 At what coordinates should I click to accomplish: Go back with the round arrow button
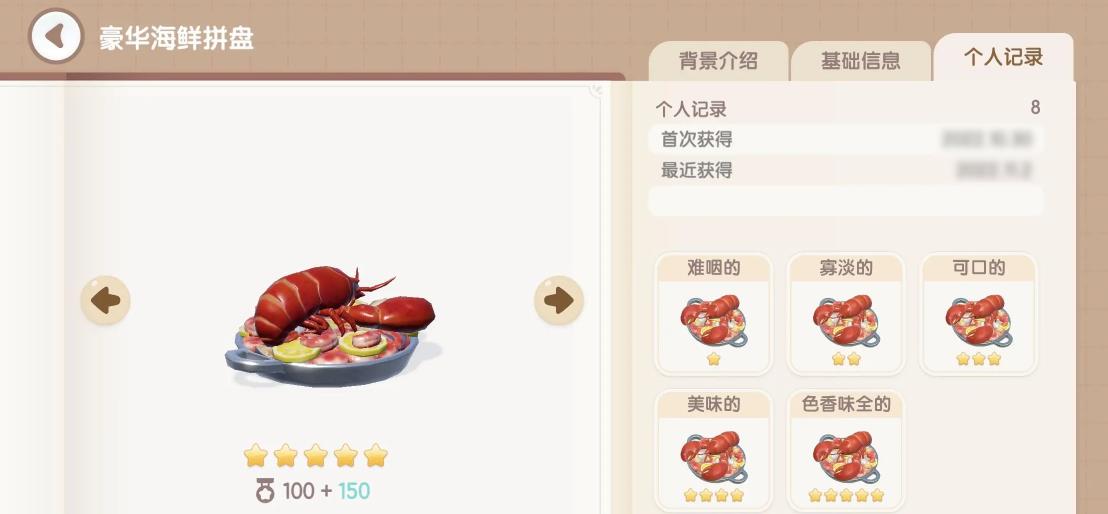(x=56, y=36)
